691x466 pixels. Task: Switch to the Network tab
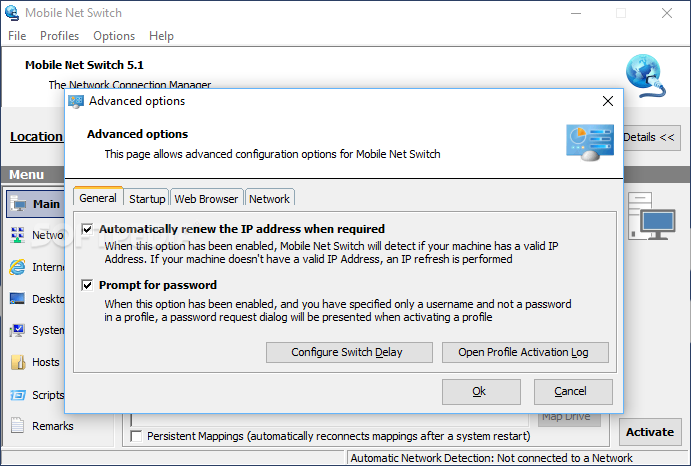[x=269, y=199]
